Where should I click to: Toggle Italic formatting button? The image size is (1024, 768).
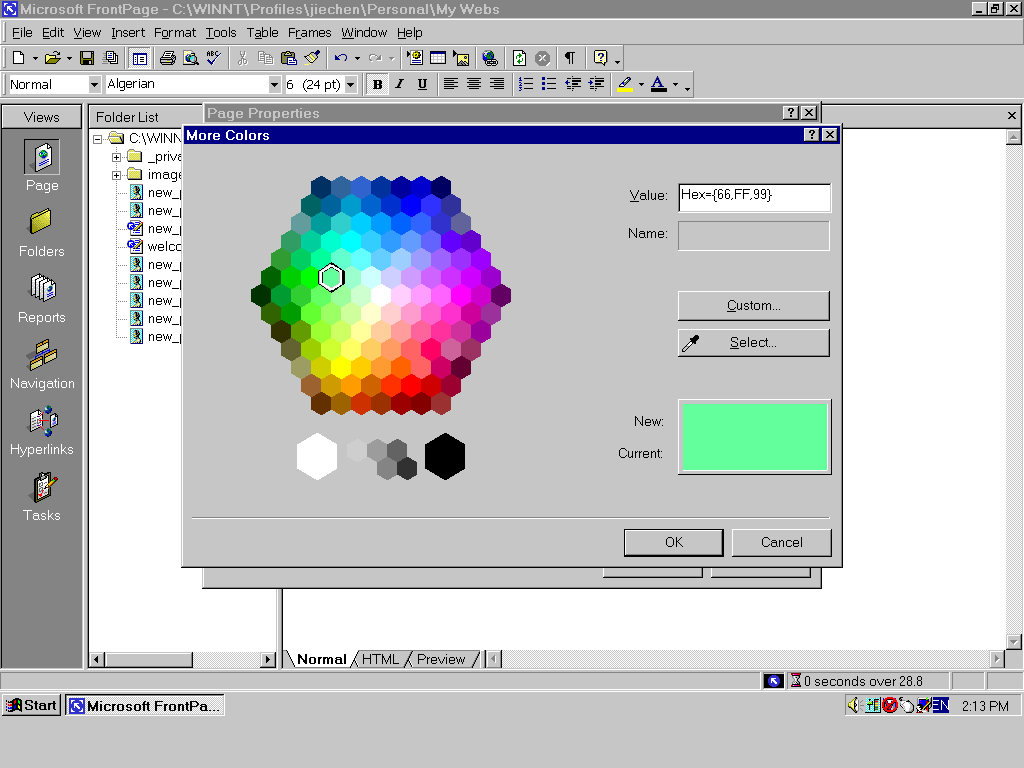(400, 85)
